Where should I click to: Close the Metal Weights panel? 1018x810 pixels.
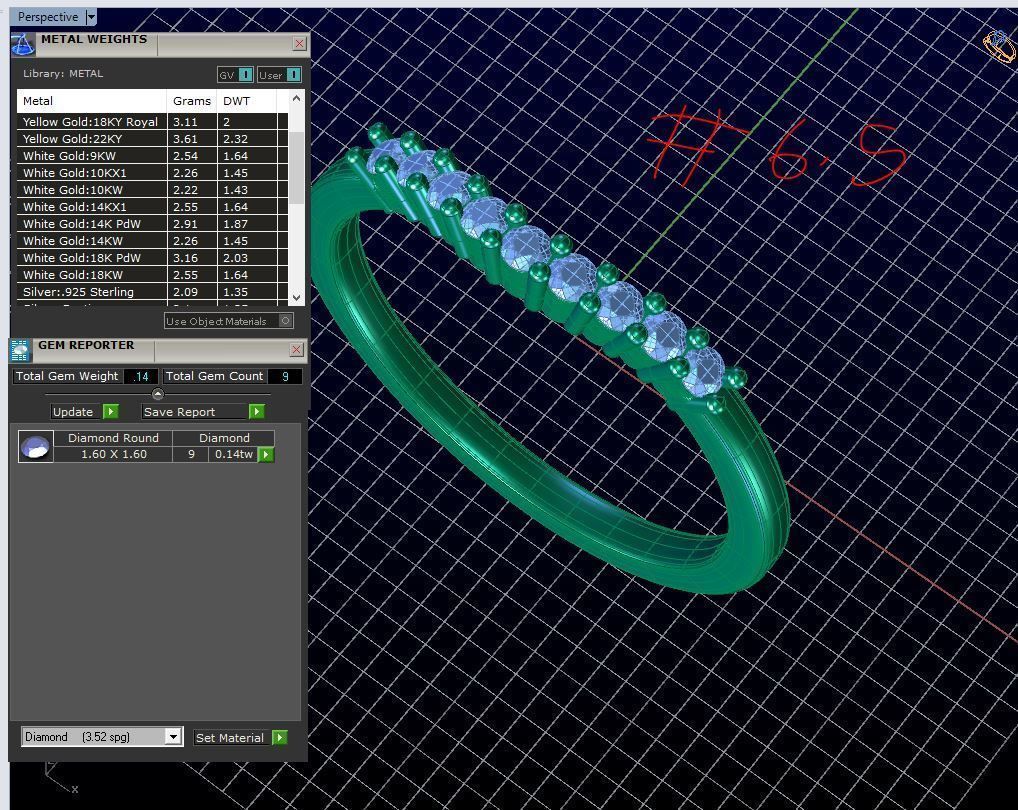tap(299, 43)
